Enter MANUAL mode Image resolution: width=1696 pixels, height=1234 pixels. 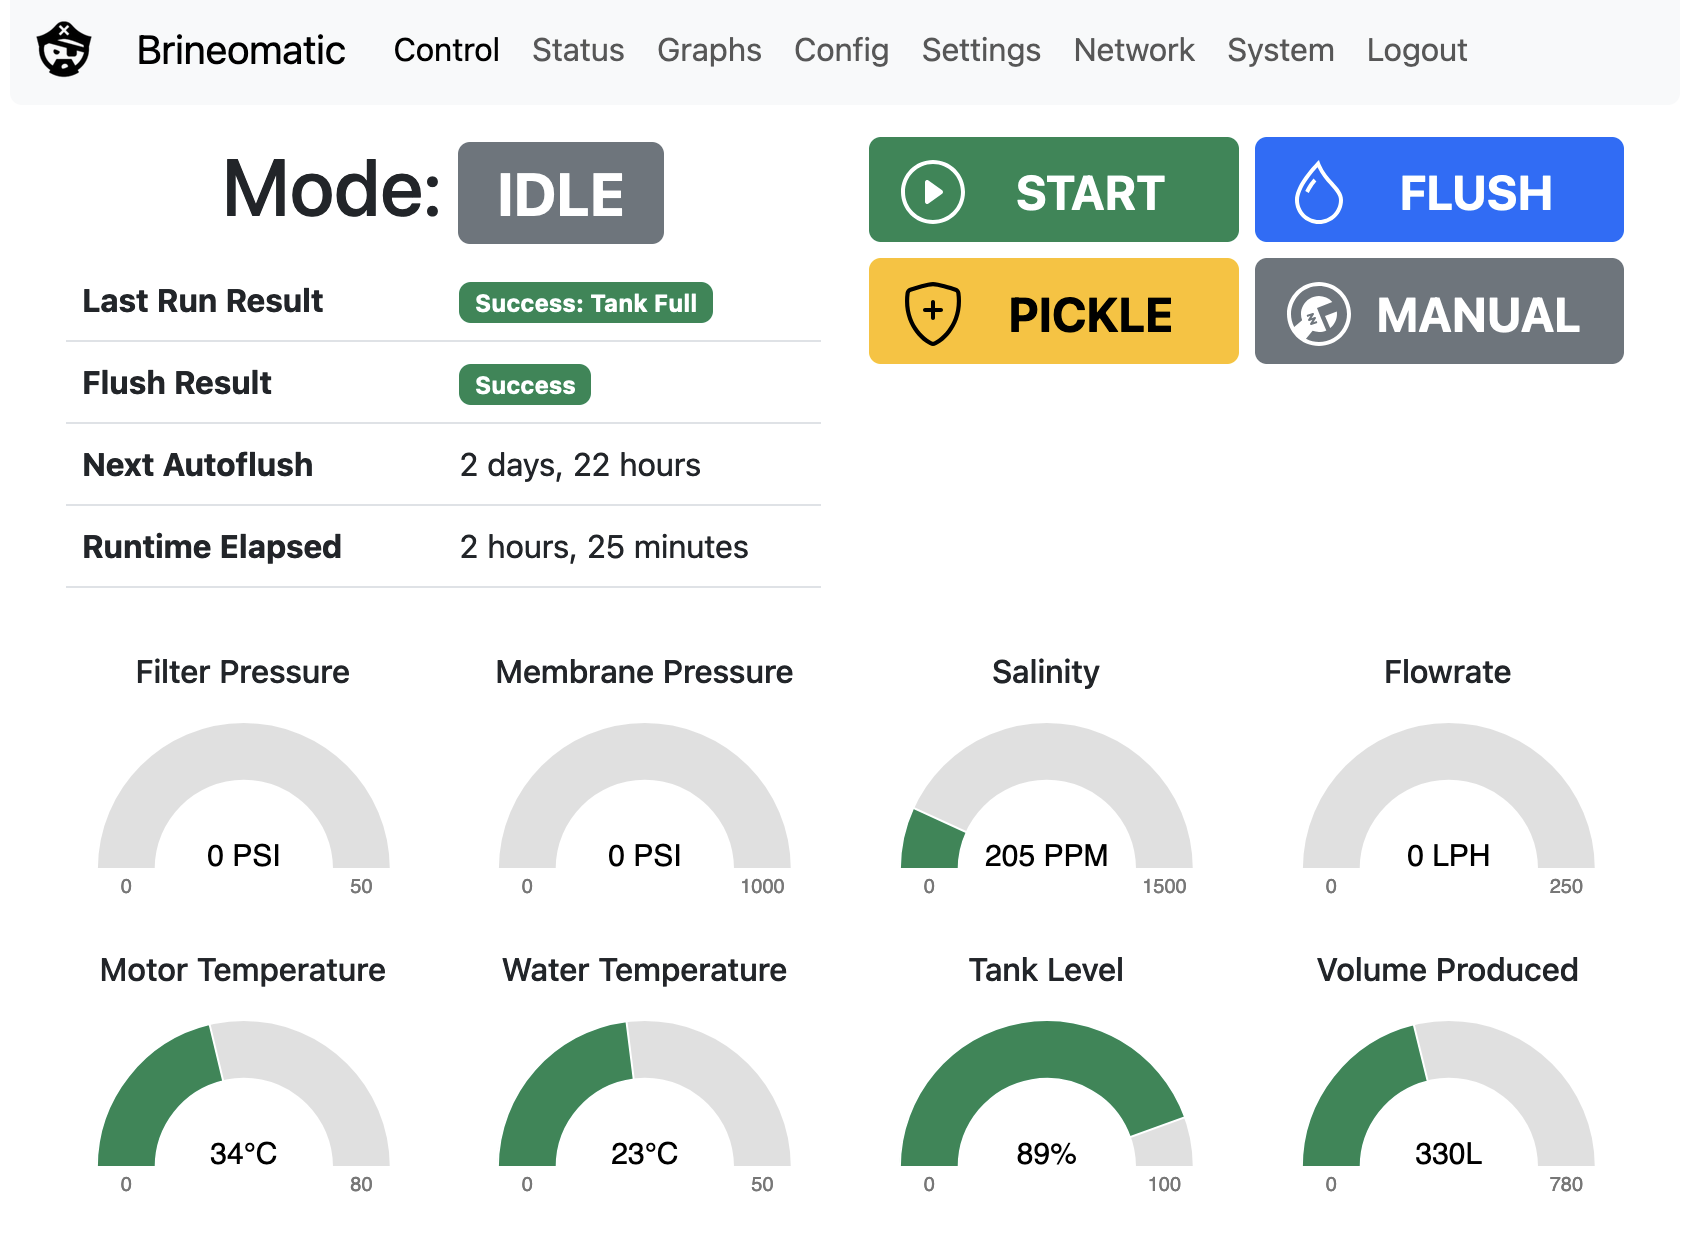1438,311
